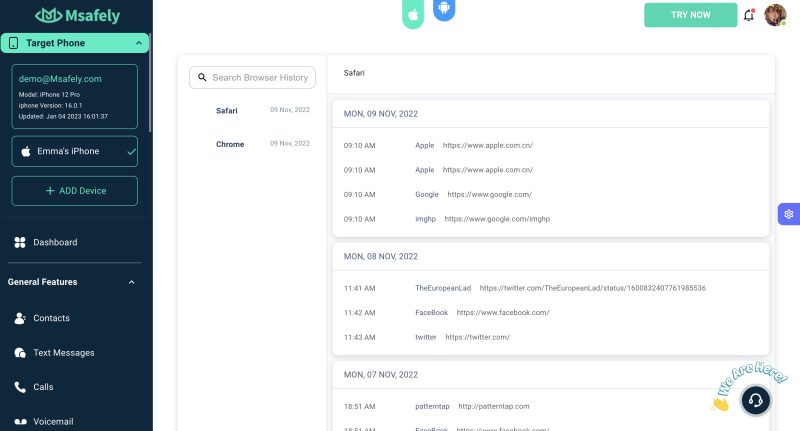Image resolution: width=800 pixels, height=431 pixels.
Task: Click the patterntap page title
Action: (432, 407)
